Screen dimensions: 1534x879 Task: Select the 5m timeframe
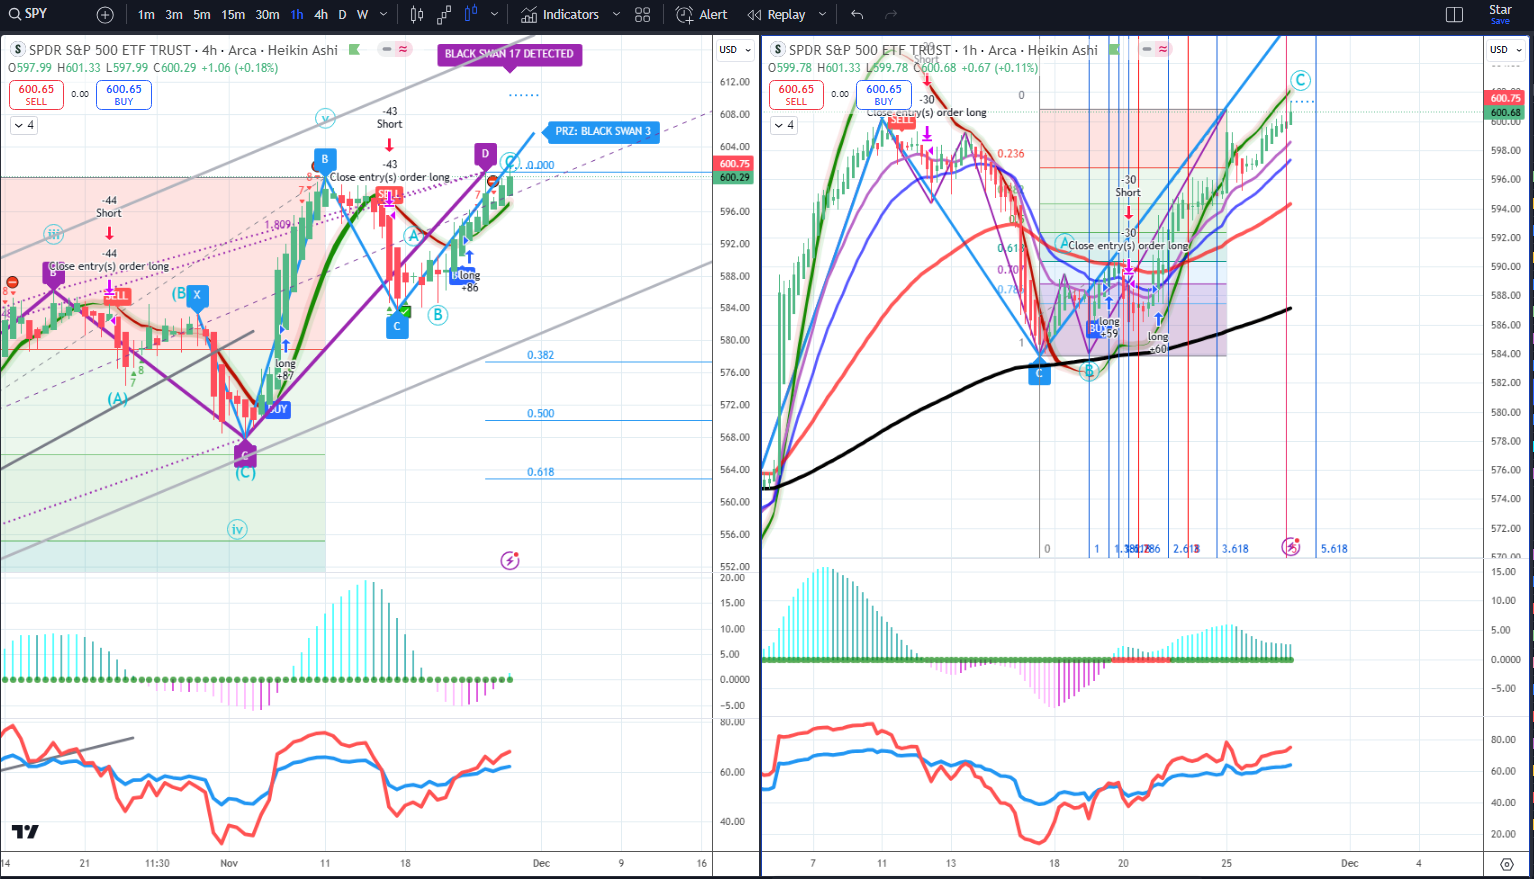click(202, 15)
